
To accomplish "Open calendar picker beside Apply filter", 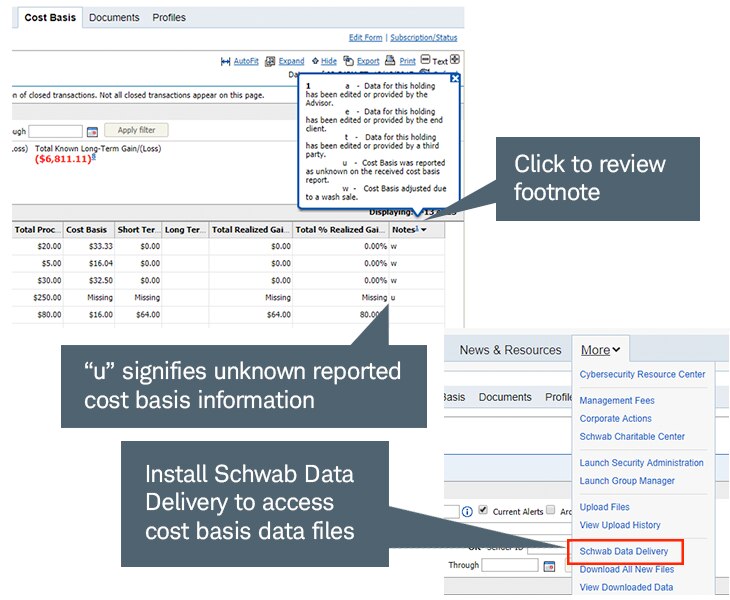I will (x=92, y=132).
